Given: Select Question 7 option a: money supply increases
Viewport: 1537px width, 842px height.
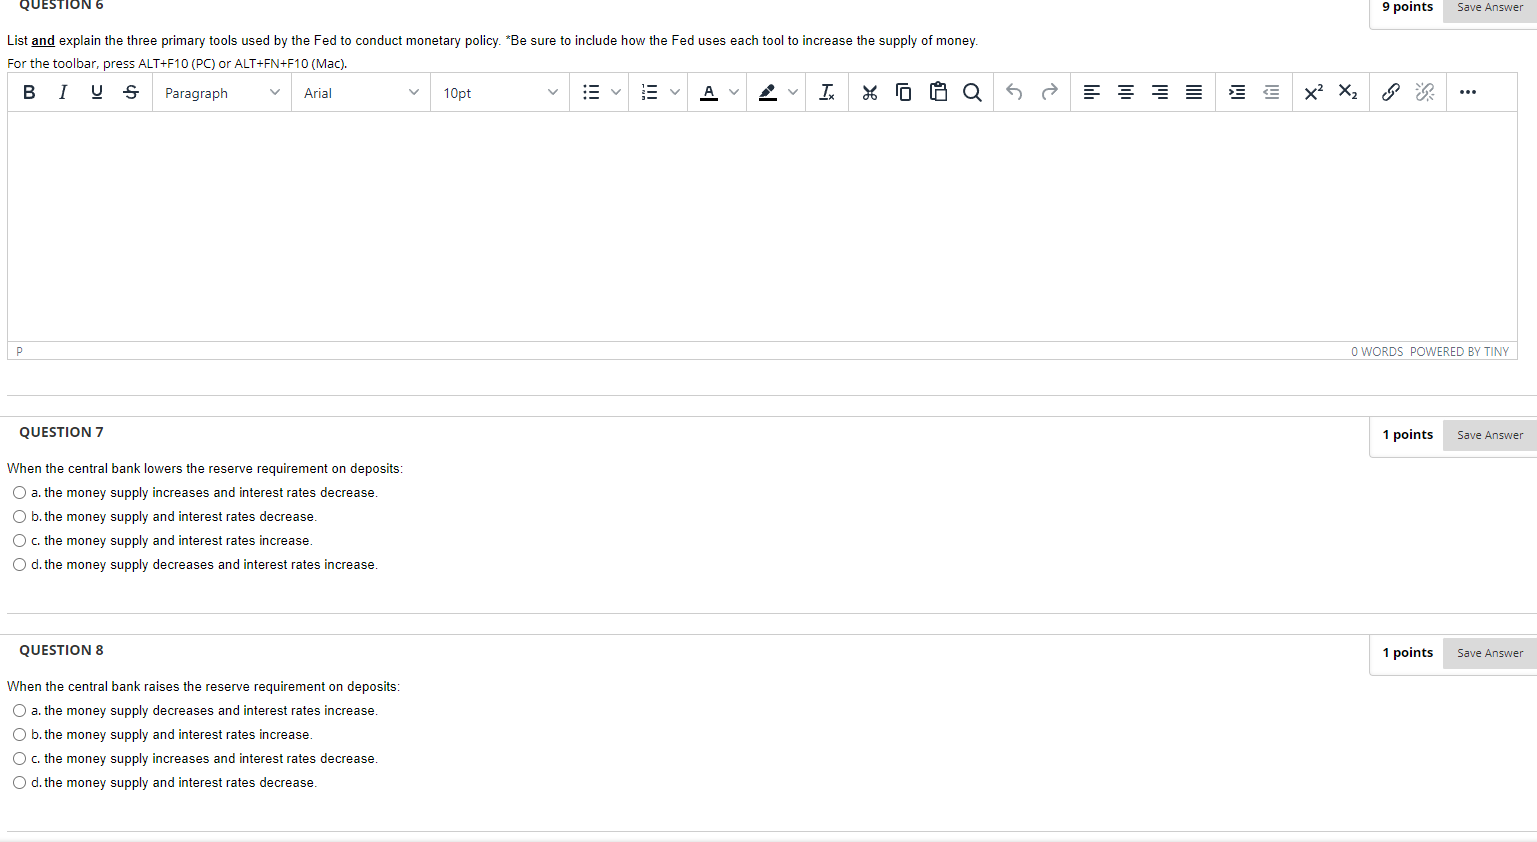Looking at the screenshot, I should coord(20,493).
